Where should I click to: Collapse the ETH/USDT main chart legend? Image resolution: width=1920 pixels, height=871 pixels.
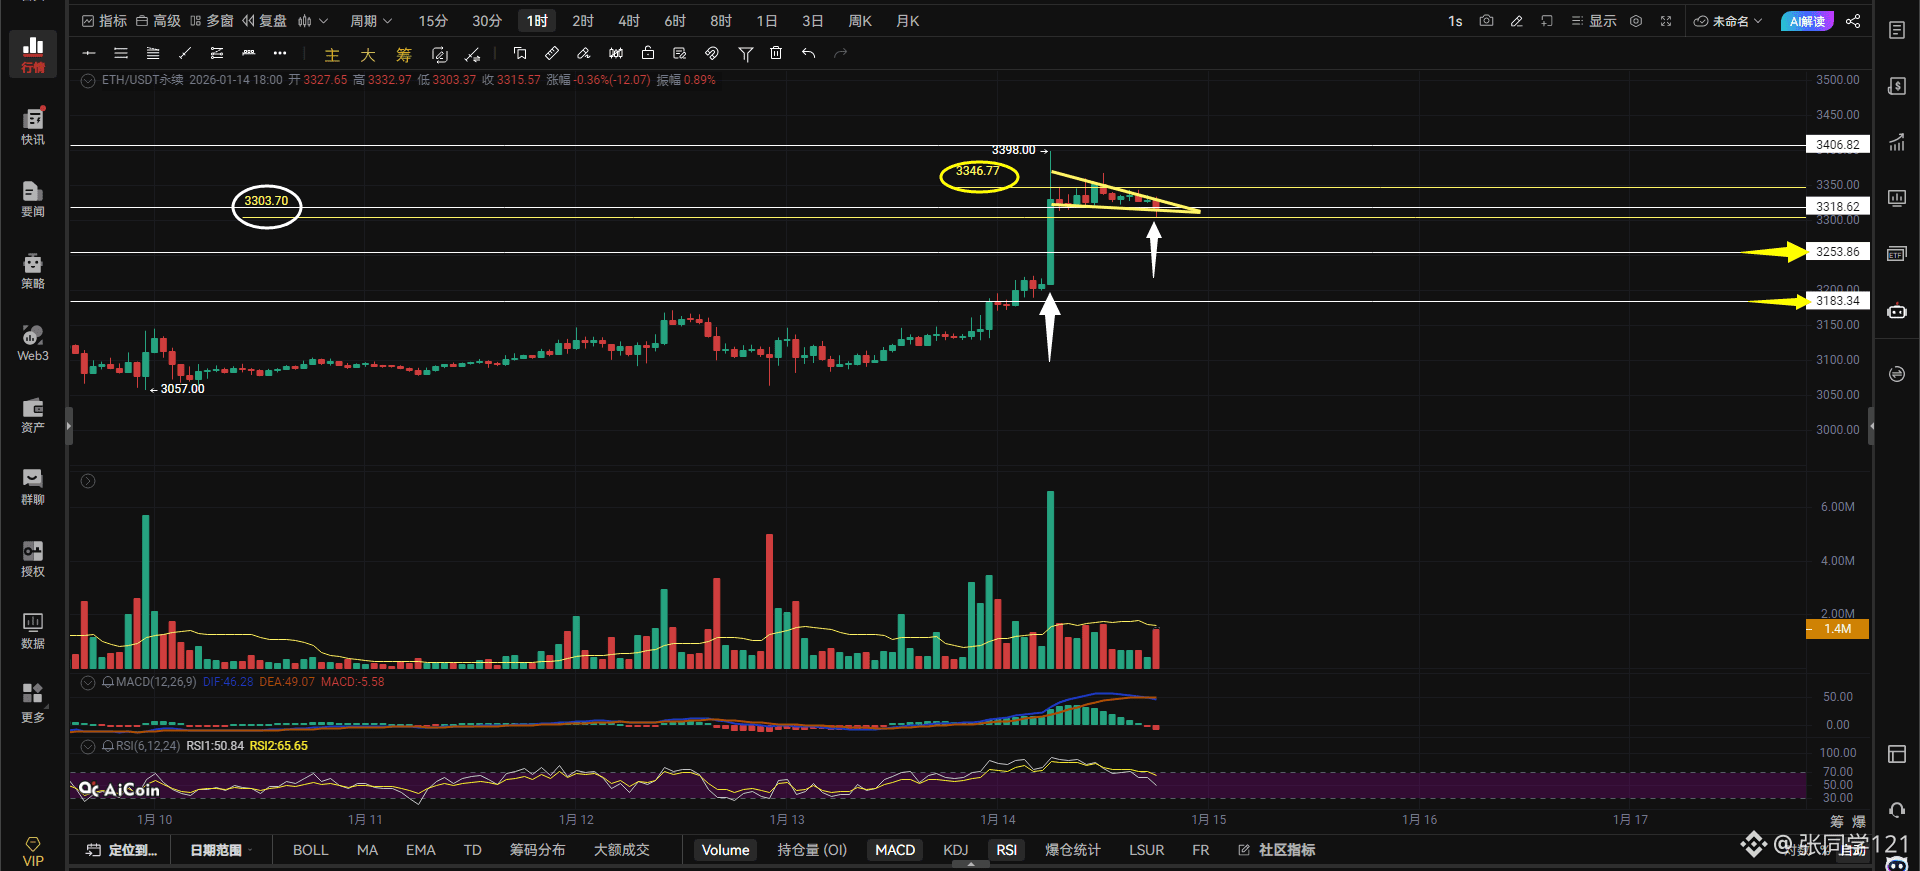[88, 81]
